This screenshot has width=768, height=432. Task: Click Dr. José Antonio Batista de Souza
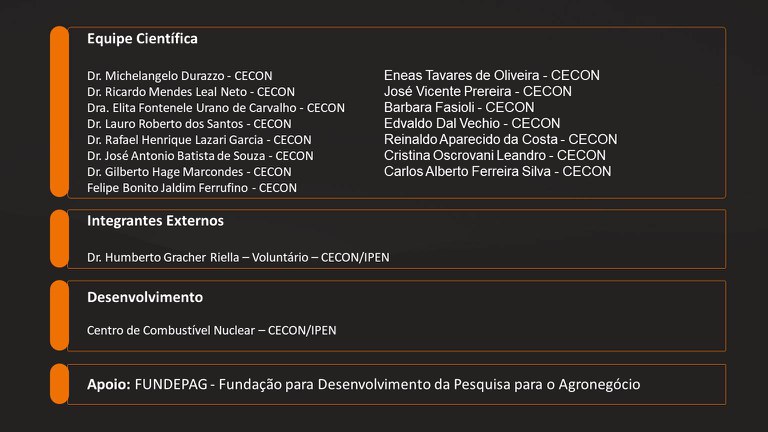tap(200, 156)
